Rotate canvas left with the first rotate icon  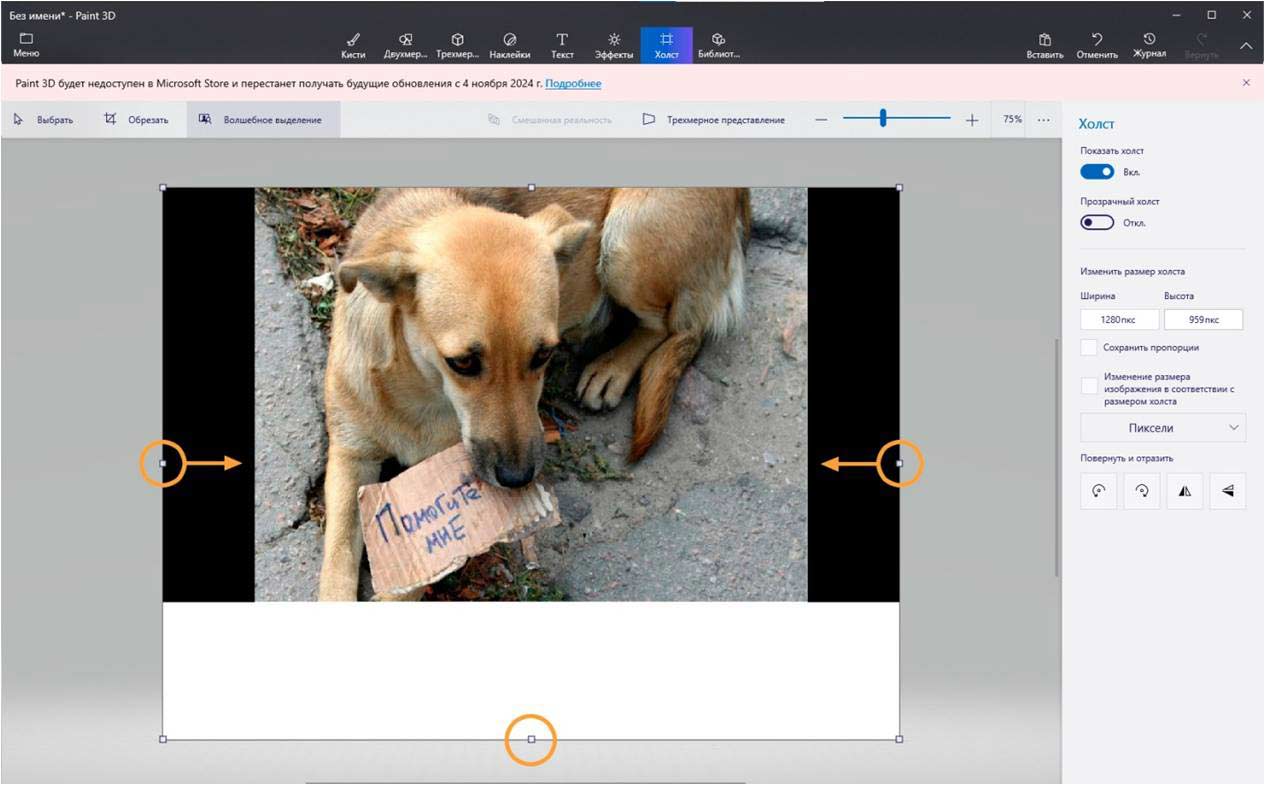coord(1098,491)
